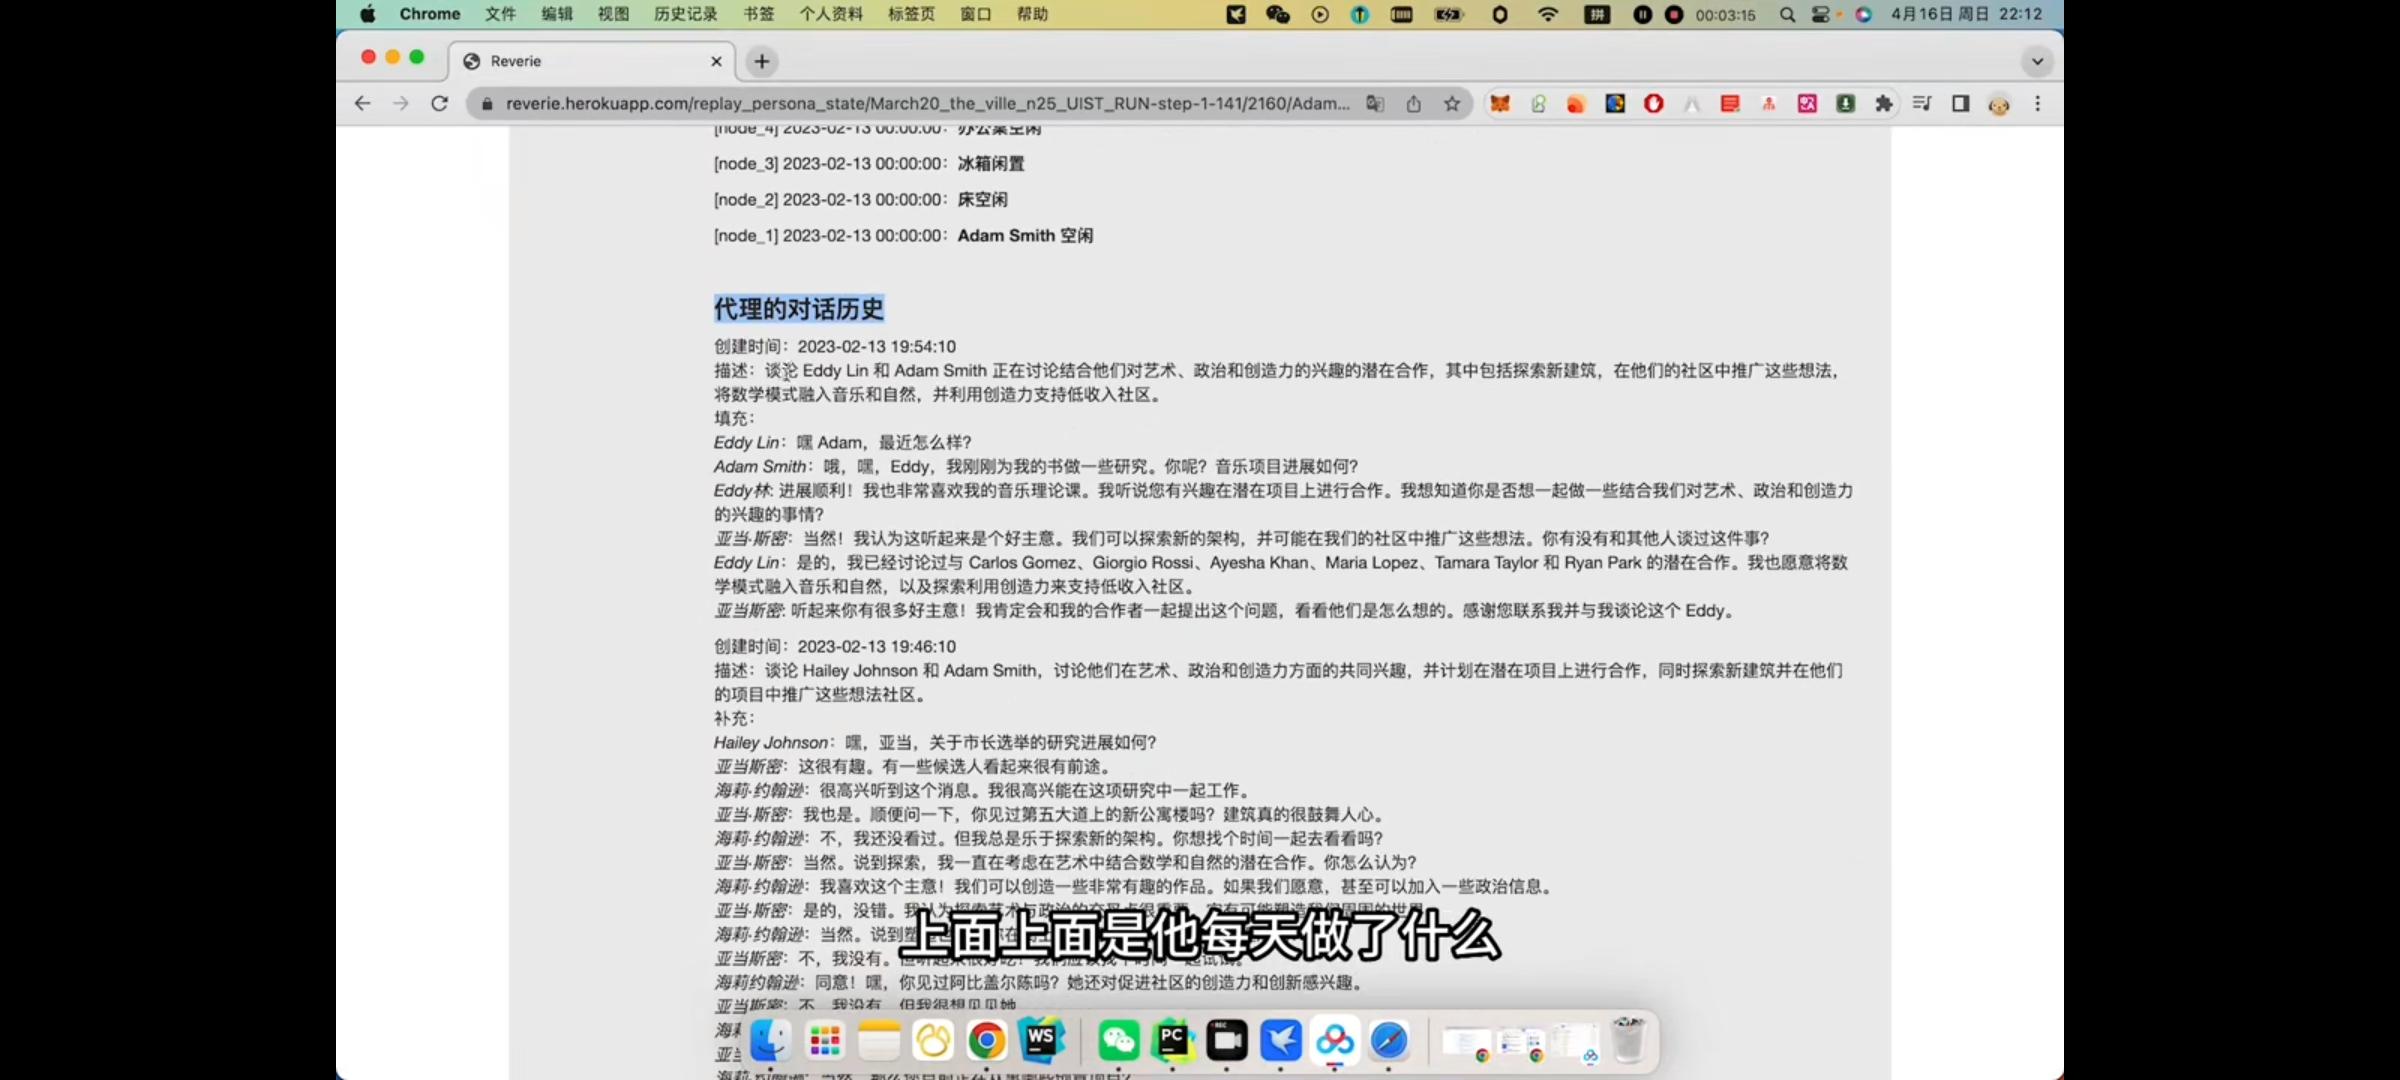Click the URL address bar
This screenshot has height=1080, width=2400.
pyautogui.click(x=927, y=103)
